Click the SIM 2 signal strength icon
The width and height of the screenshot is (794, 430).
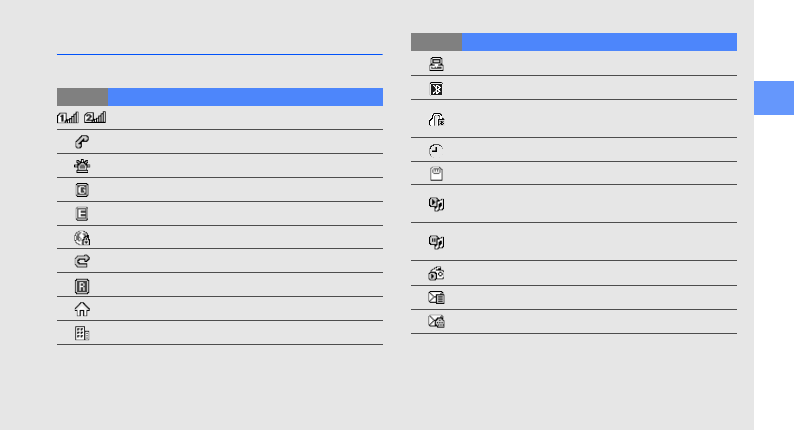(x=95, y=118)
